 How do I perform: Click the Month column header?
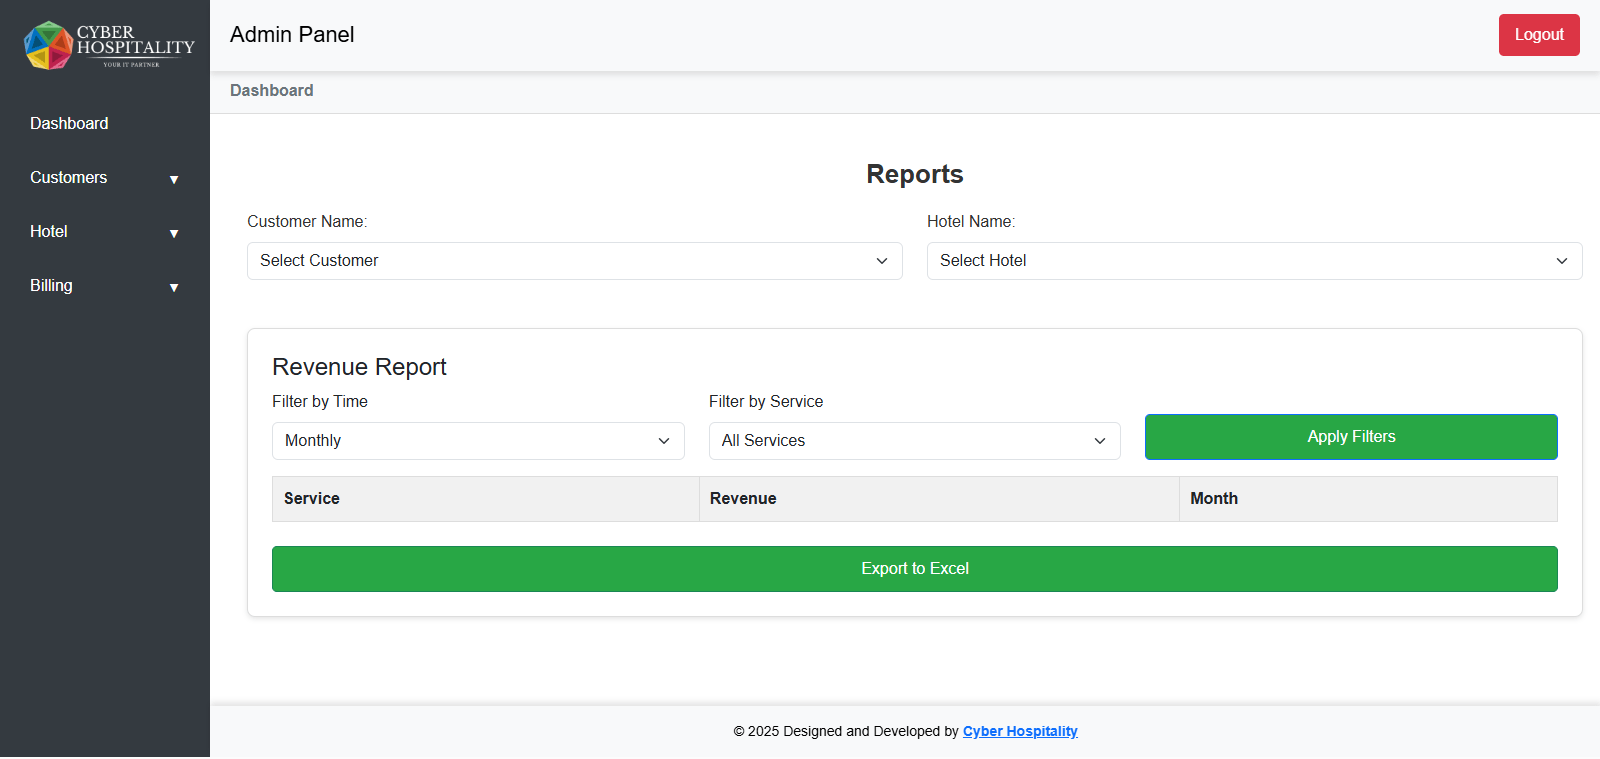[x=1214, y=498]
